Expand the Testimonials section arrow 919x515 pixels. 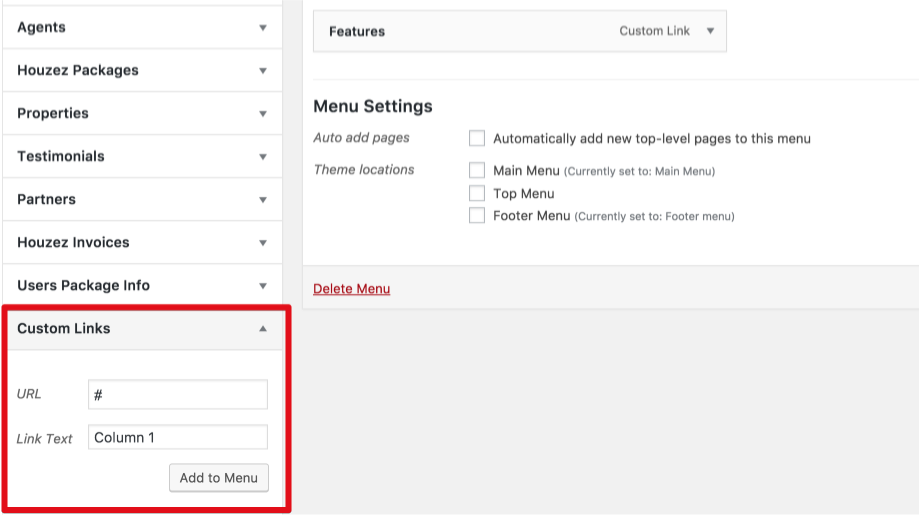[x=263, y=157]
